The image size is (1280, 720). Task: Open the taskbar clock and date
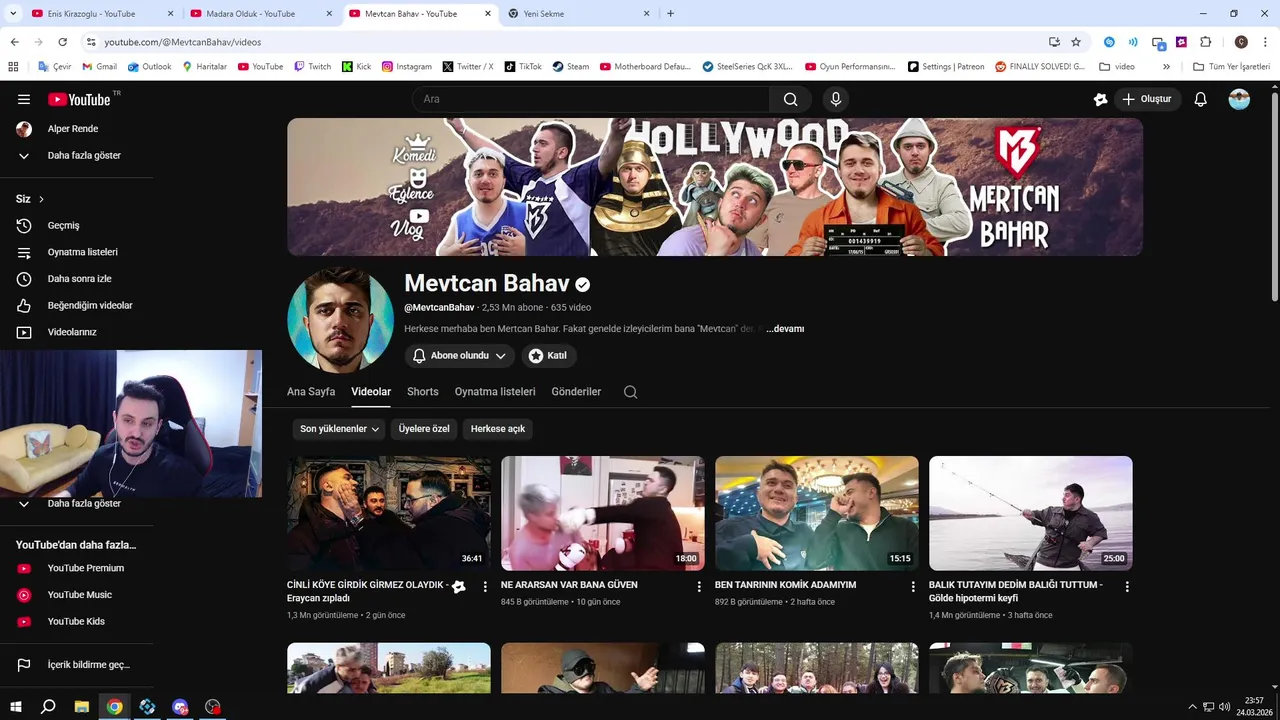click(x=1254, y=707)
